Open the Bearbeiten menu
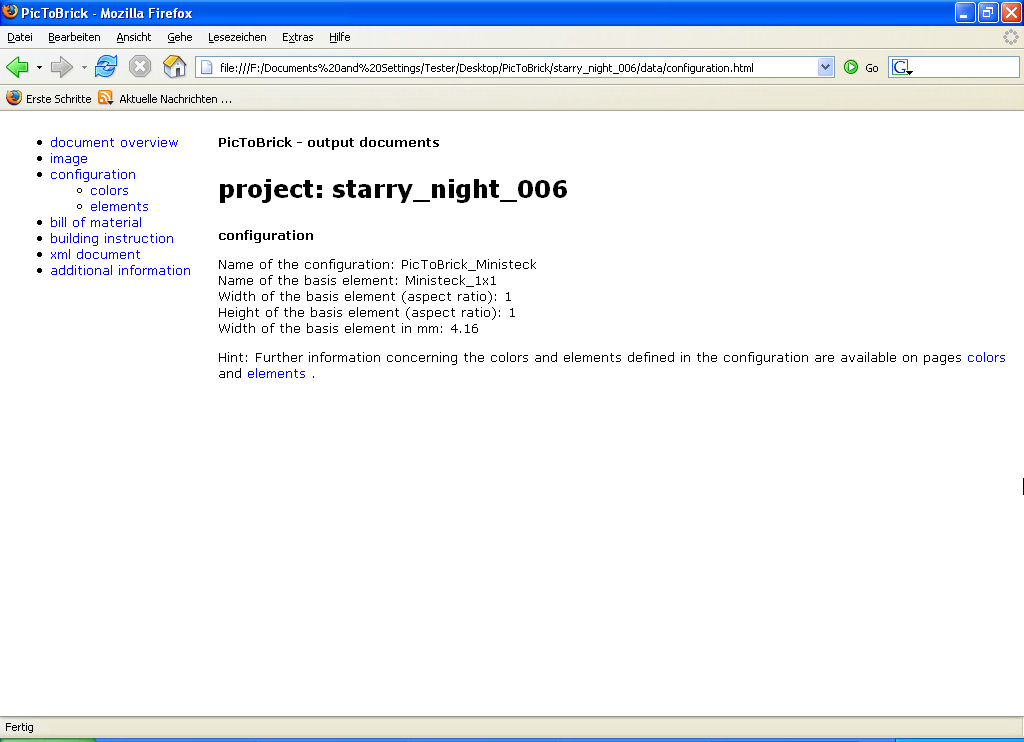 74,37
